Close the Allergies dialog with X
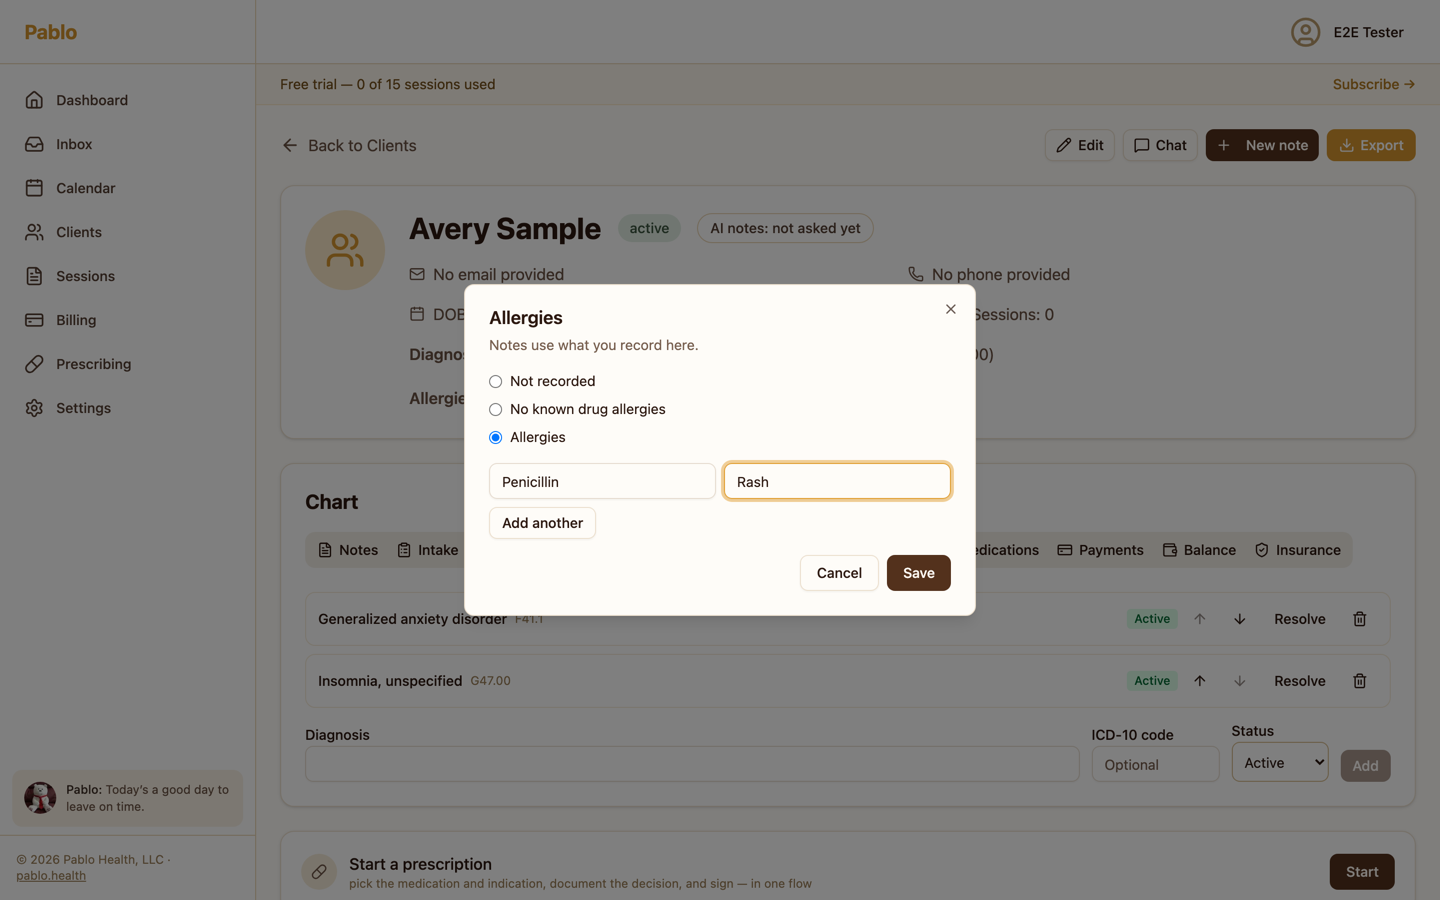 click(x=951, y=309)
